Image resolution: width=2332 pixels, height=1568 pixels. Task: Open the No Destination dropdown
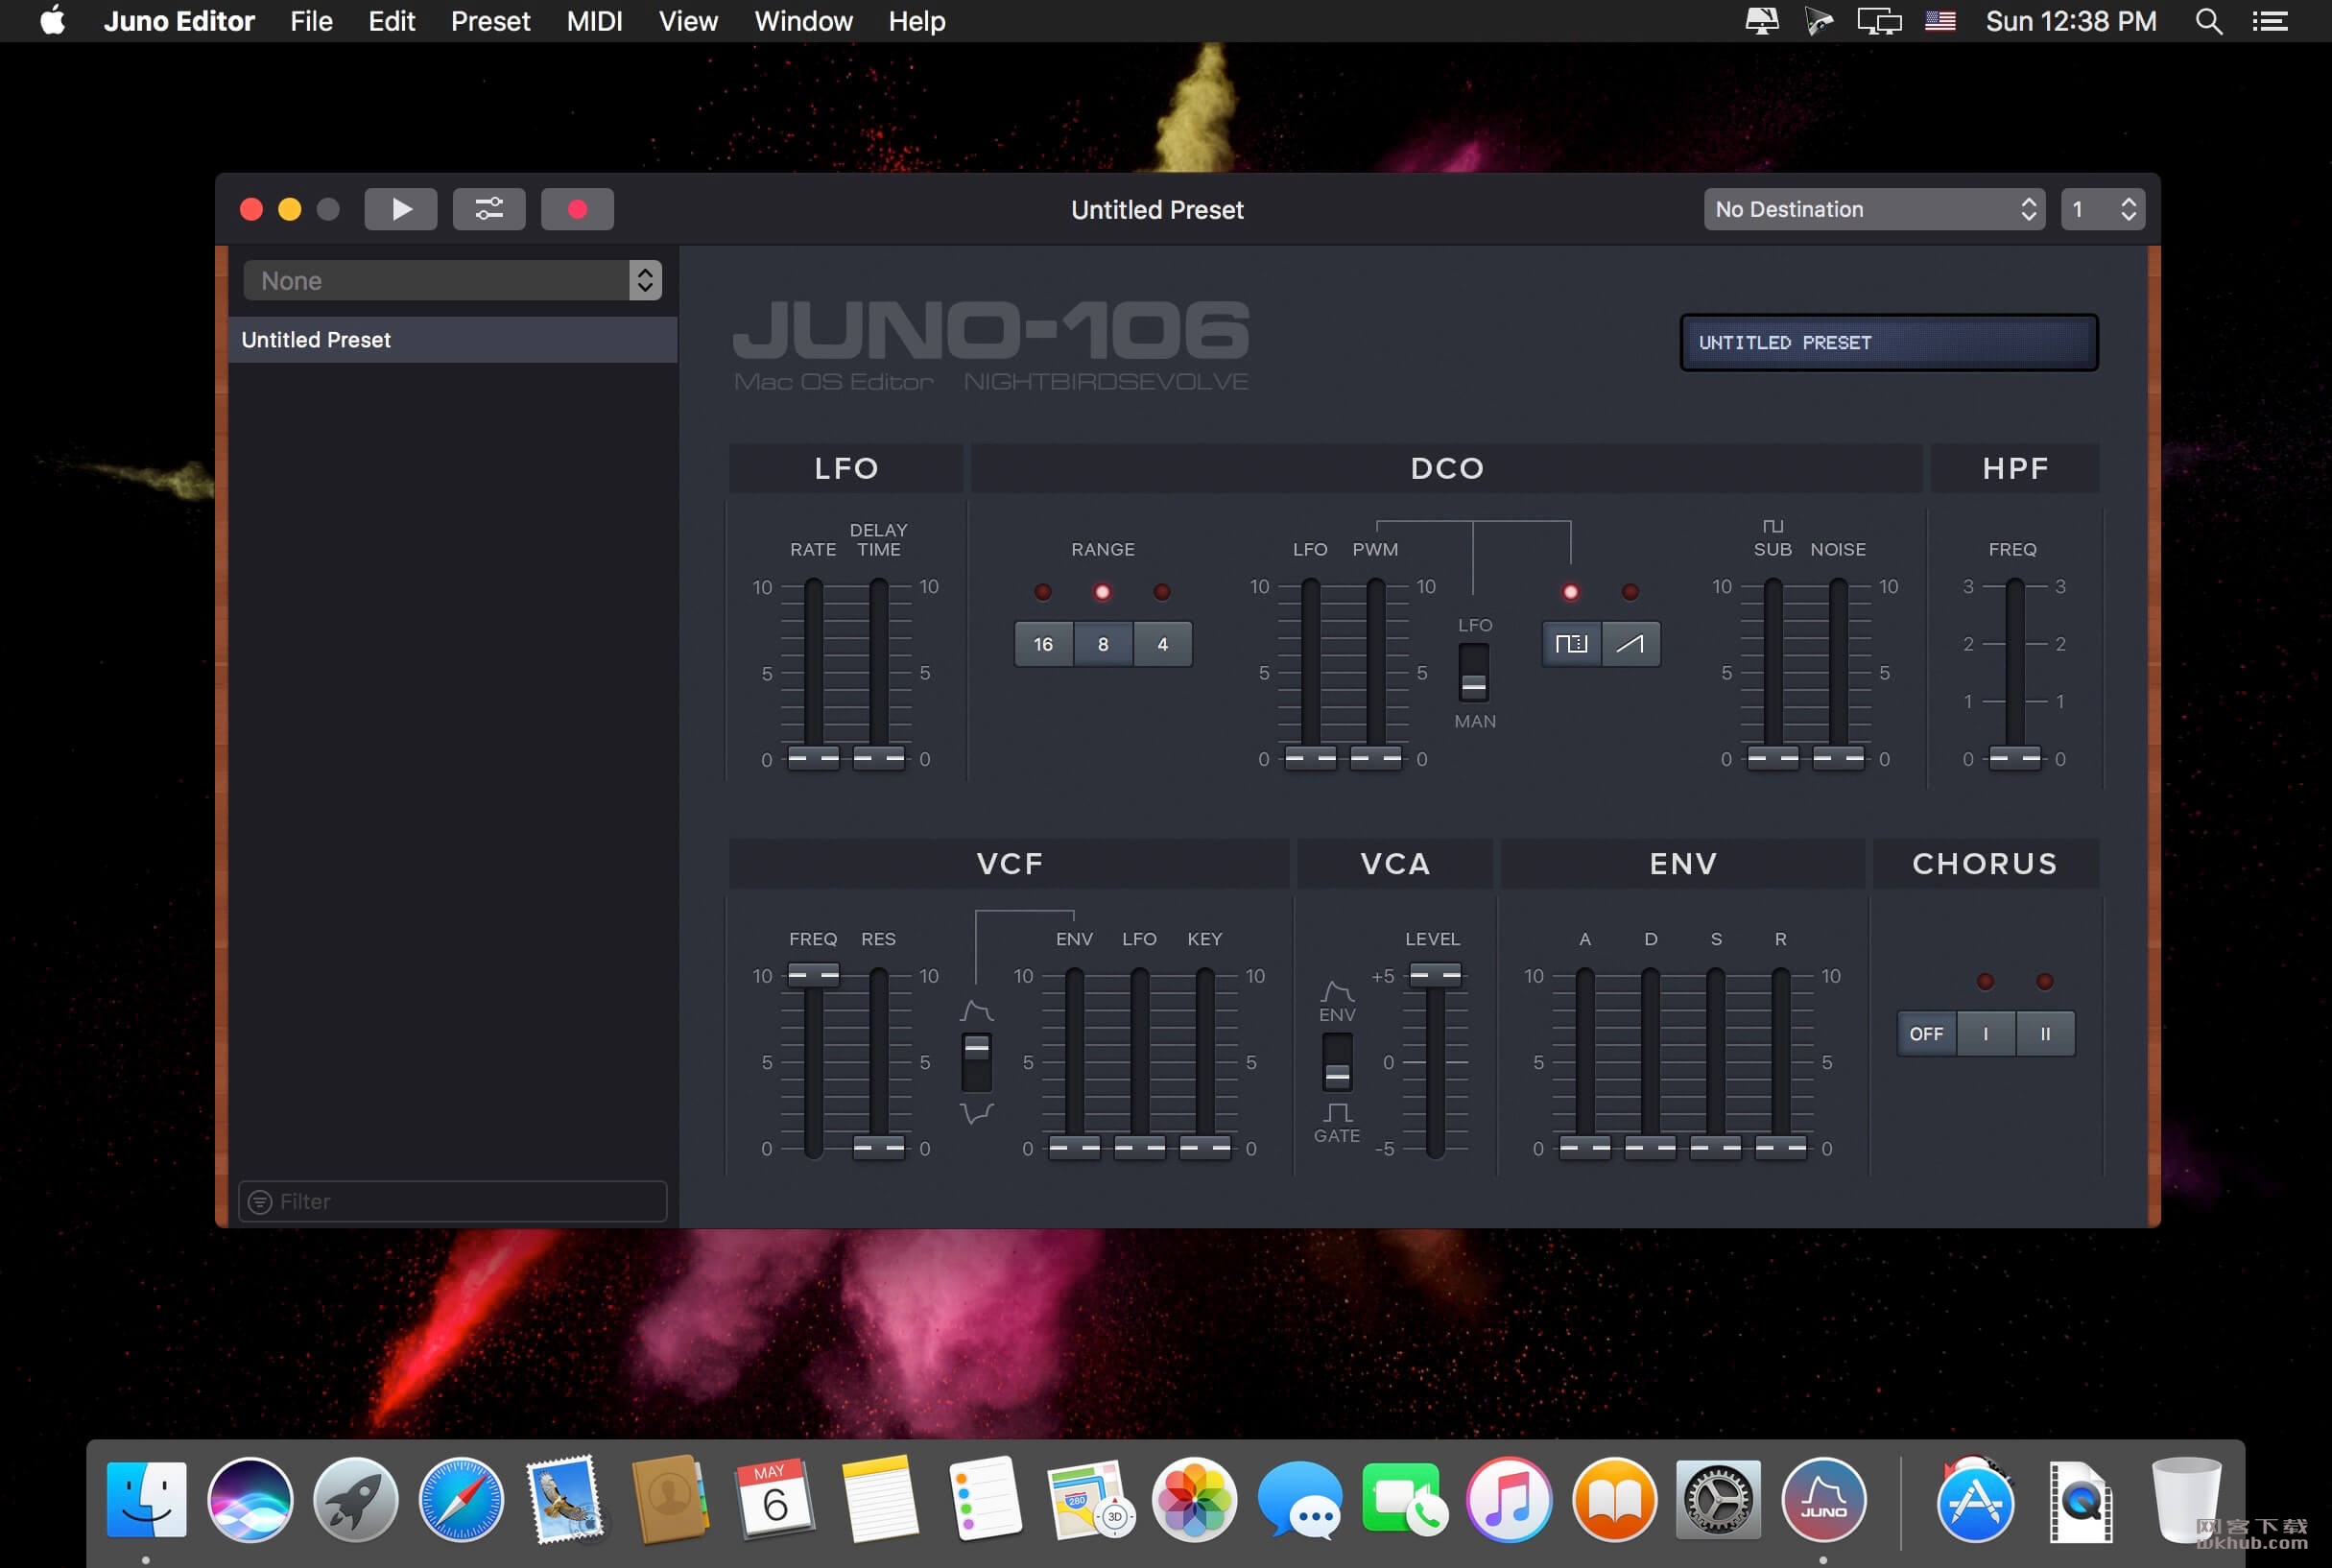(1874, 209)
